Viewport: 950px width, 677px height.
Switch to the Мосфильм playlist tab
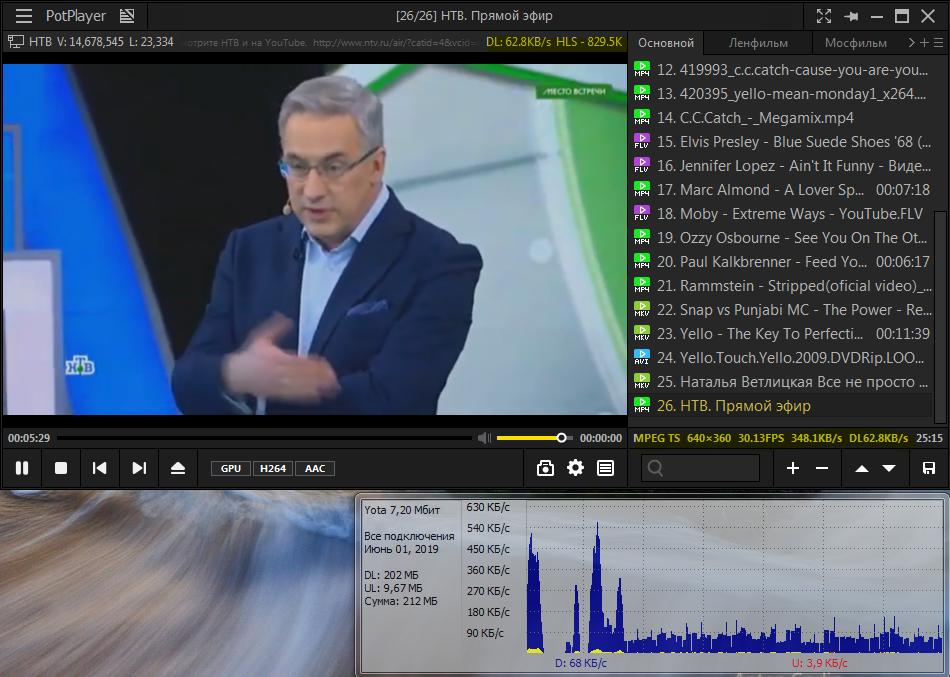click(855, 43)
